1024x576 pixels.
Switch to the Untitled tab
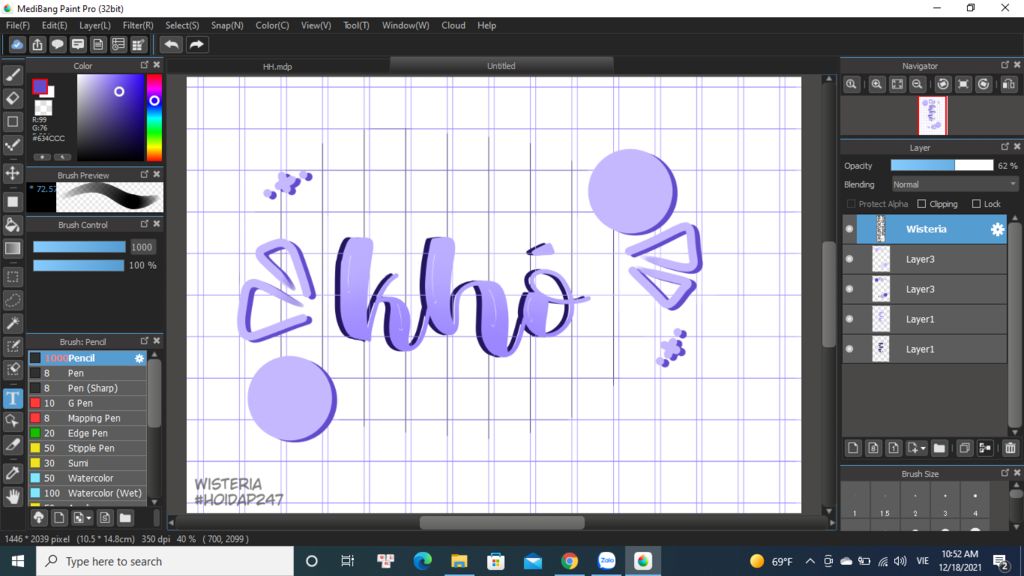coord(501,65)
